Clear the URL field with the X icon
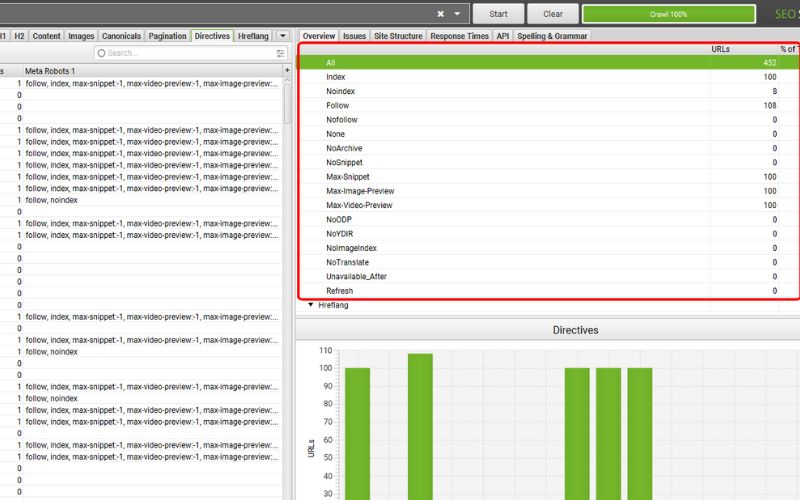The width and height of the screenshot is (800, 500). point(440,14)
